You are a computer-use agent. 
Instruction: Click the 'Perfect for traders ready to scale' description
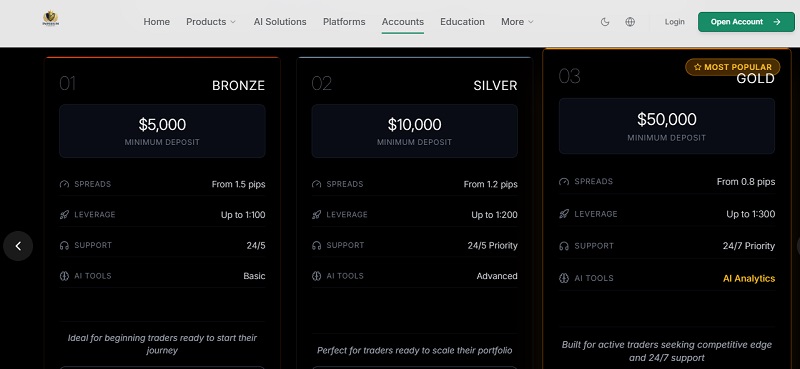point(414,351)
